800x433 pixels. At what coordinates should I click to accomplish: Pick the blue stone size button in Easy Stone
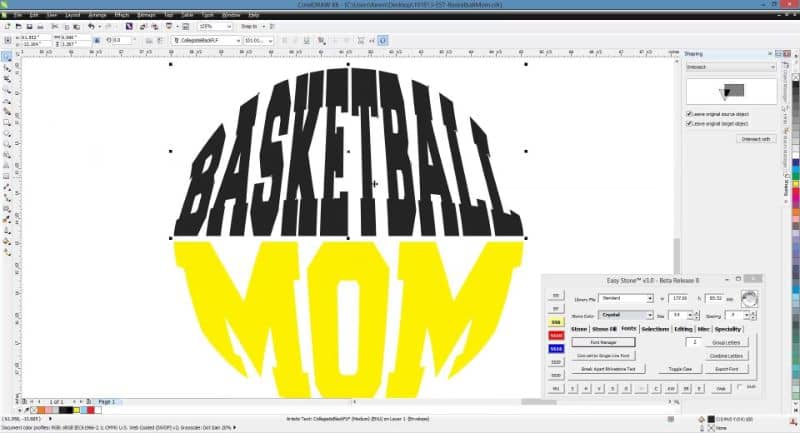click(x=556, y=349)
